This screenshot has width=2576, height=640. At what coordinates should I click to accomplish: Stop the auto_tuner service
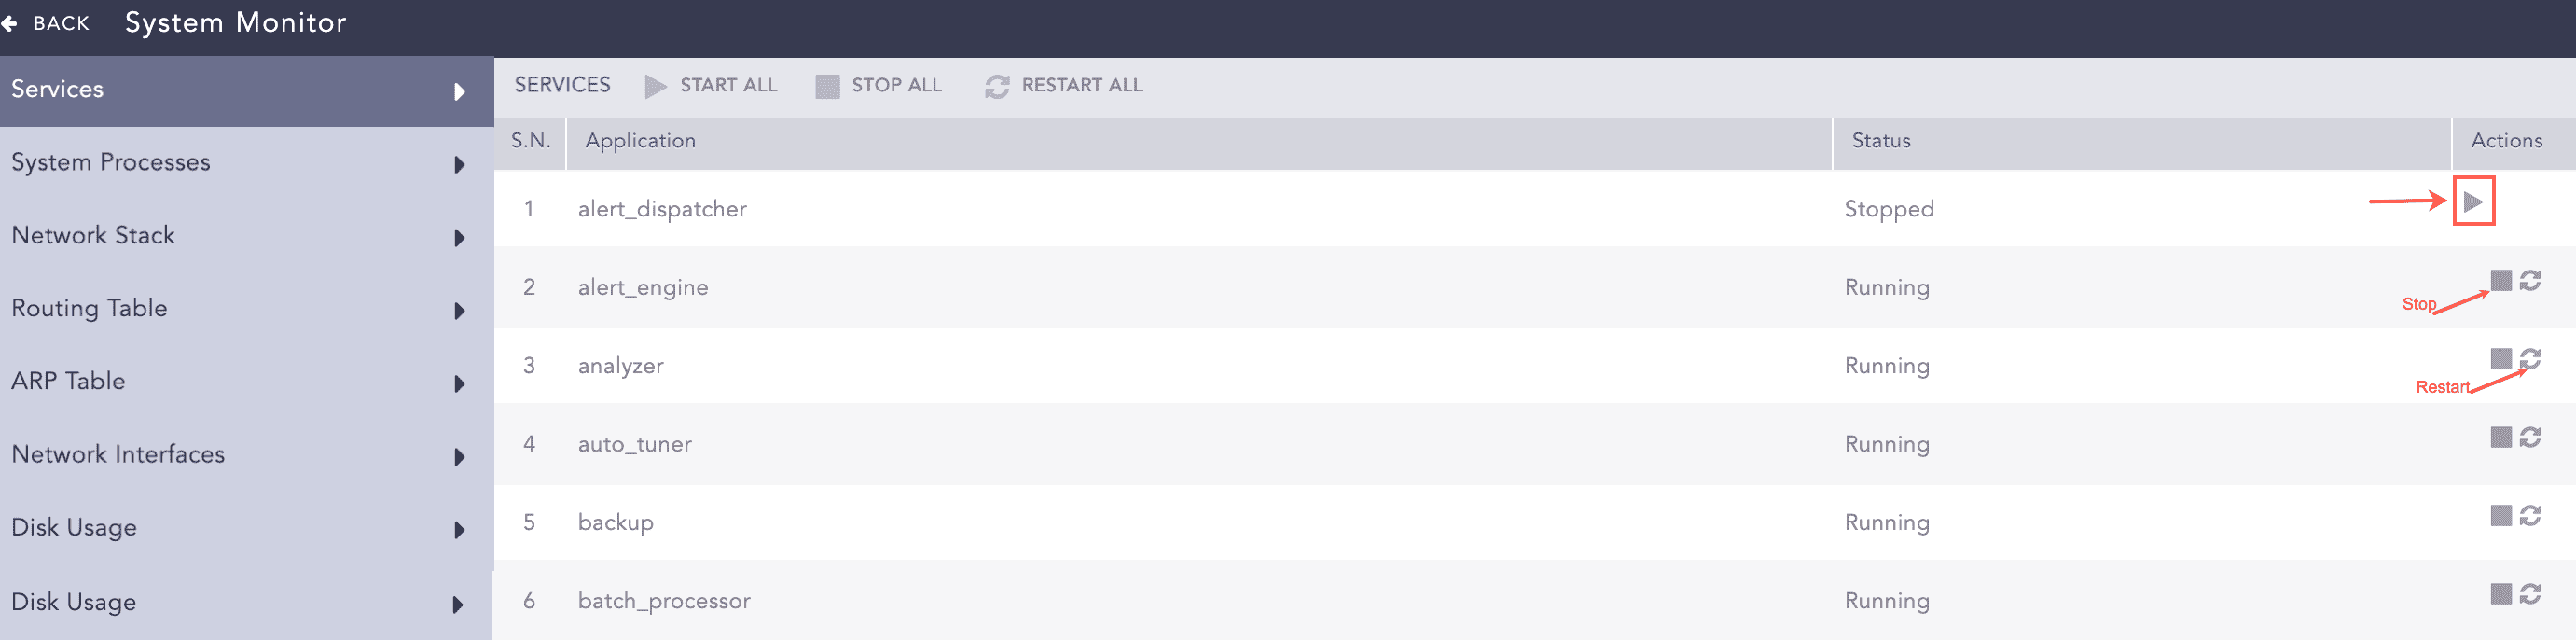pyautogui.click(x=2500, y=437)
